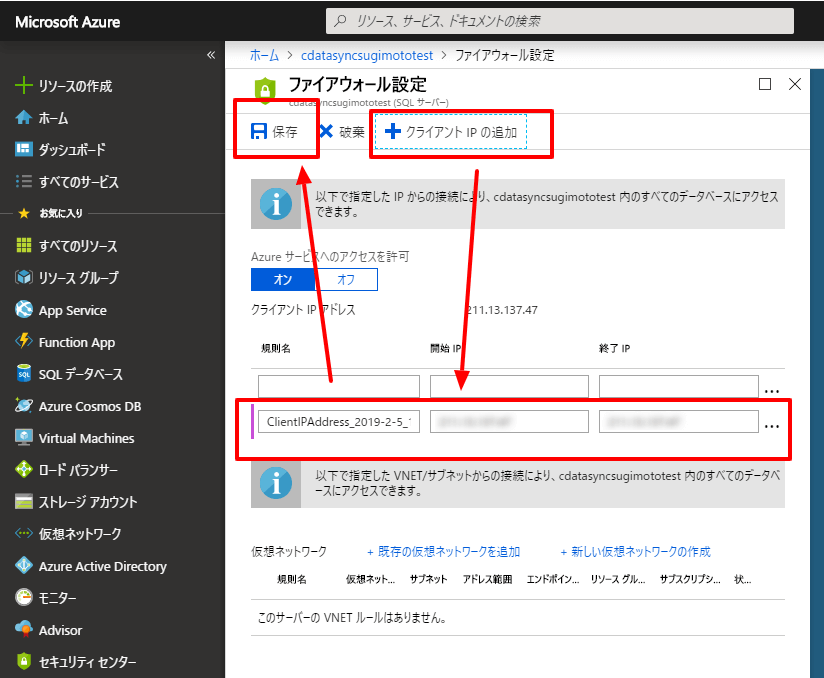Click the green plus icon for リソースの作成
The image size is (824, 678).
pyautogui.click(x=23, y=86)
